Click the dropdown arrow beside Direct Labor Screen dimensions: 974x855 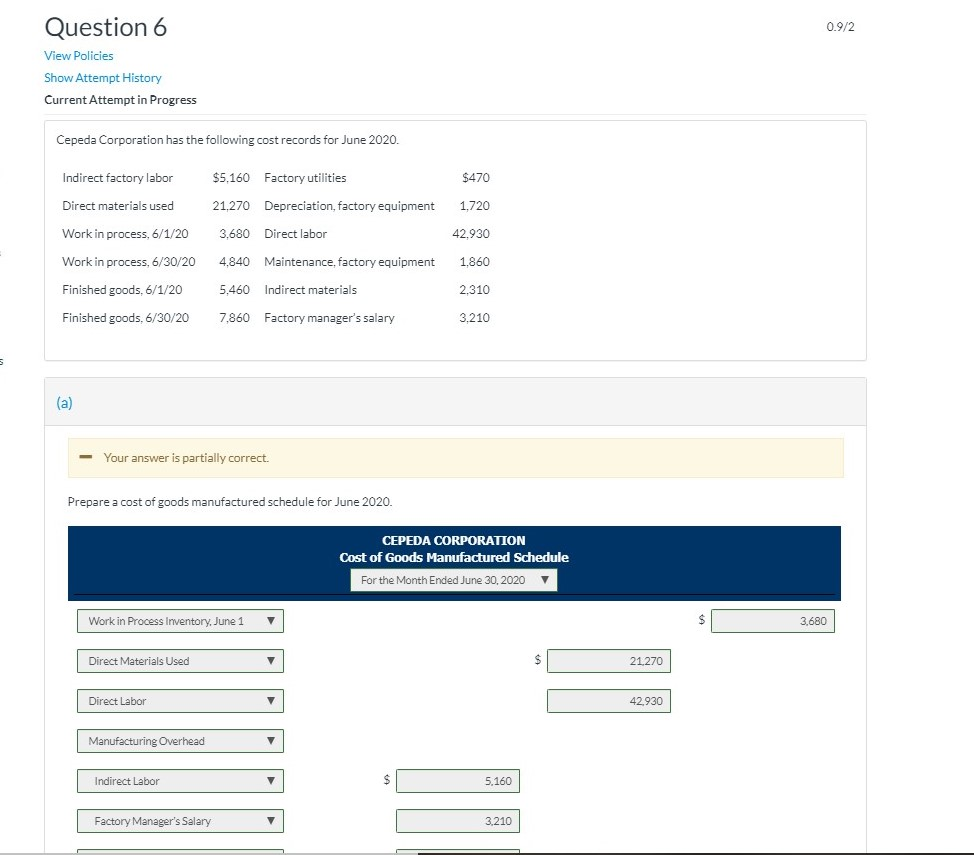[x=271, y=701]
